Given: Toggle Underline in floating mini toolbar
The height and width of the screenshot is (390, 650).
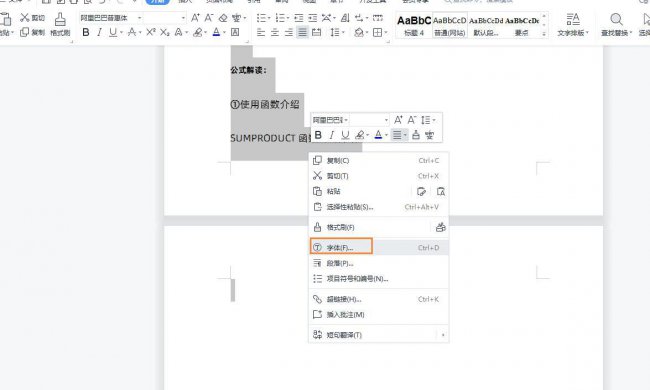Looking at the screenshot, I should point(345,135).
